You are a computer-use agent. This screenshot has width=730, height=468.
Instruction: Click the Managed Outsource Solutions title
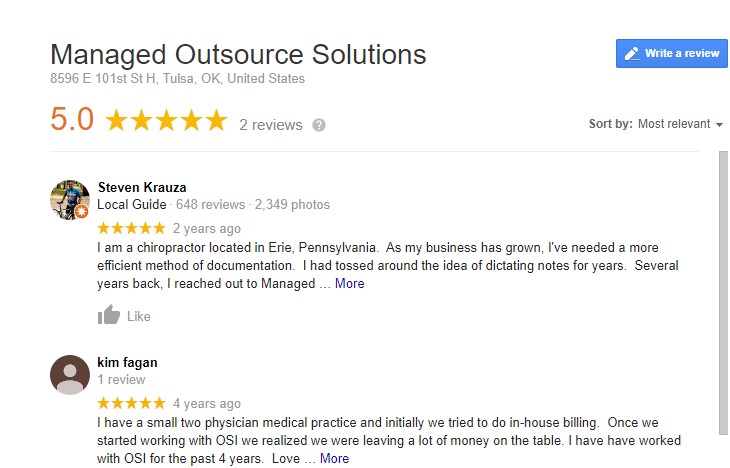(238, 53)
